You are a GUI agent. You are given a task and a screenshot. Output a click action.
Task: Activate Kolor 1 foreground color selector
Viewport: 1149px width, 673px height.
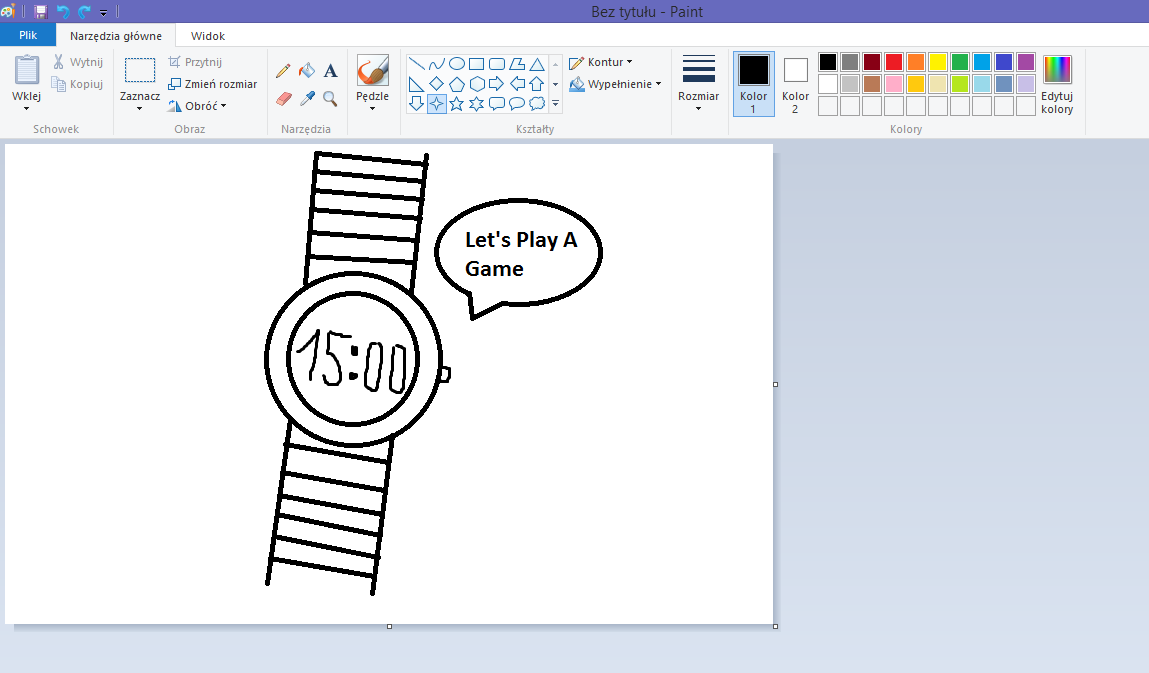pyautogui.click(x=753, y=84)
